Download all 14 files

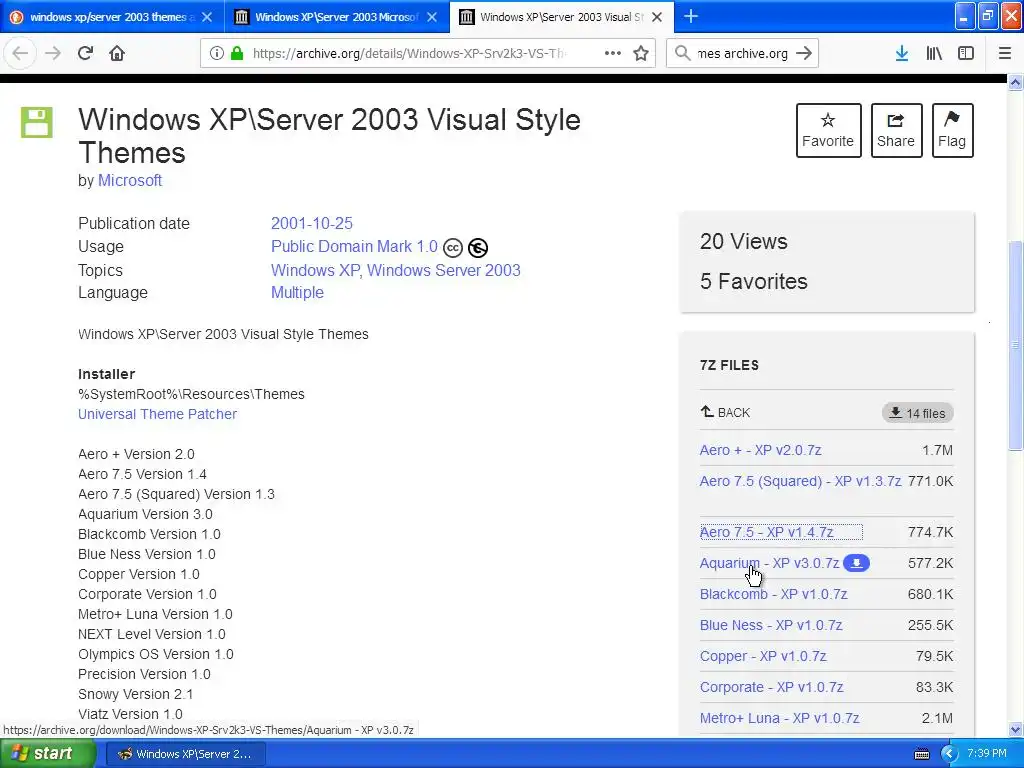pyautogui.click(x=918, y=413)
